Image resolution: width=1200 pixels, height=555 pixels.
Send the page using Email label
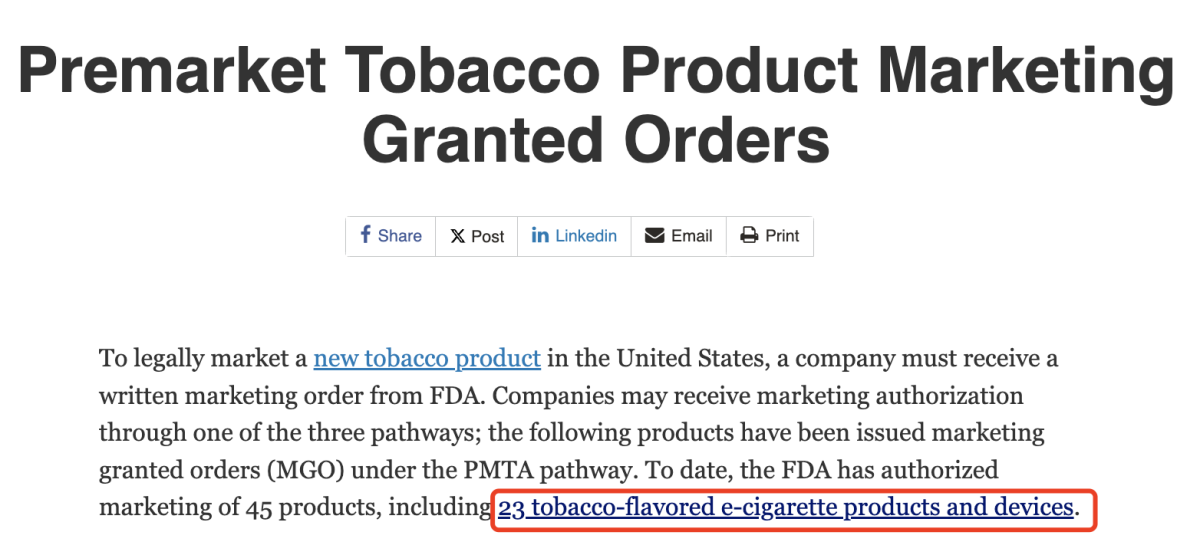tap(692, 236)
